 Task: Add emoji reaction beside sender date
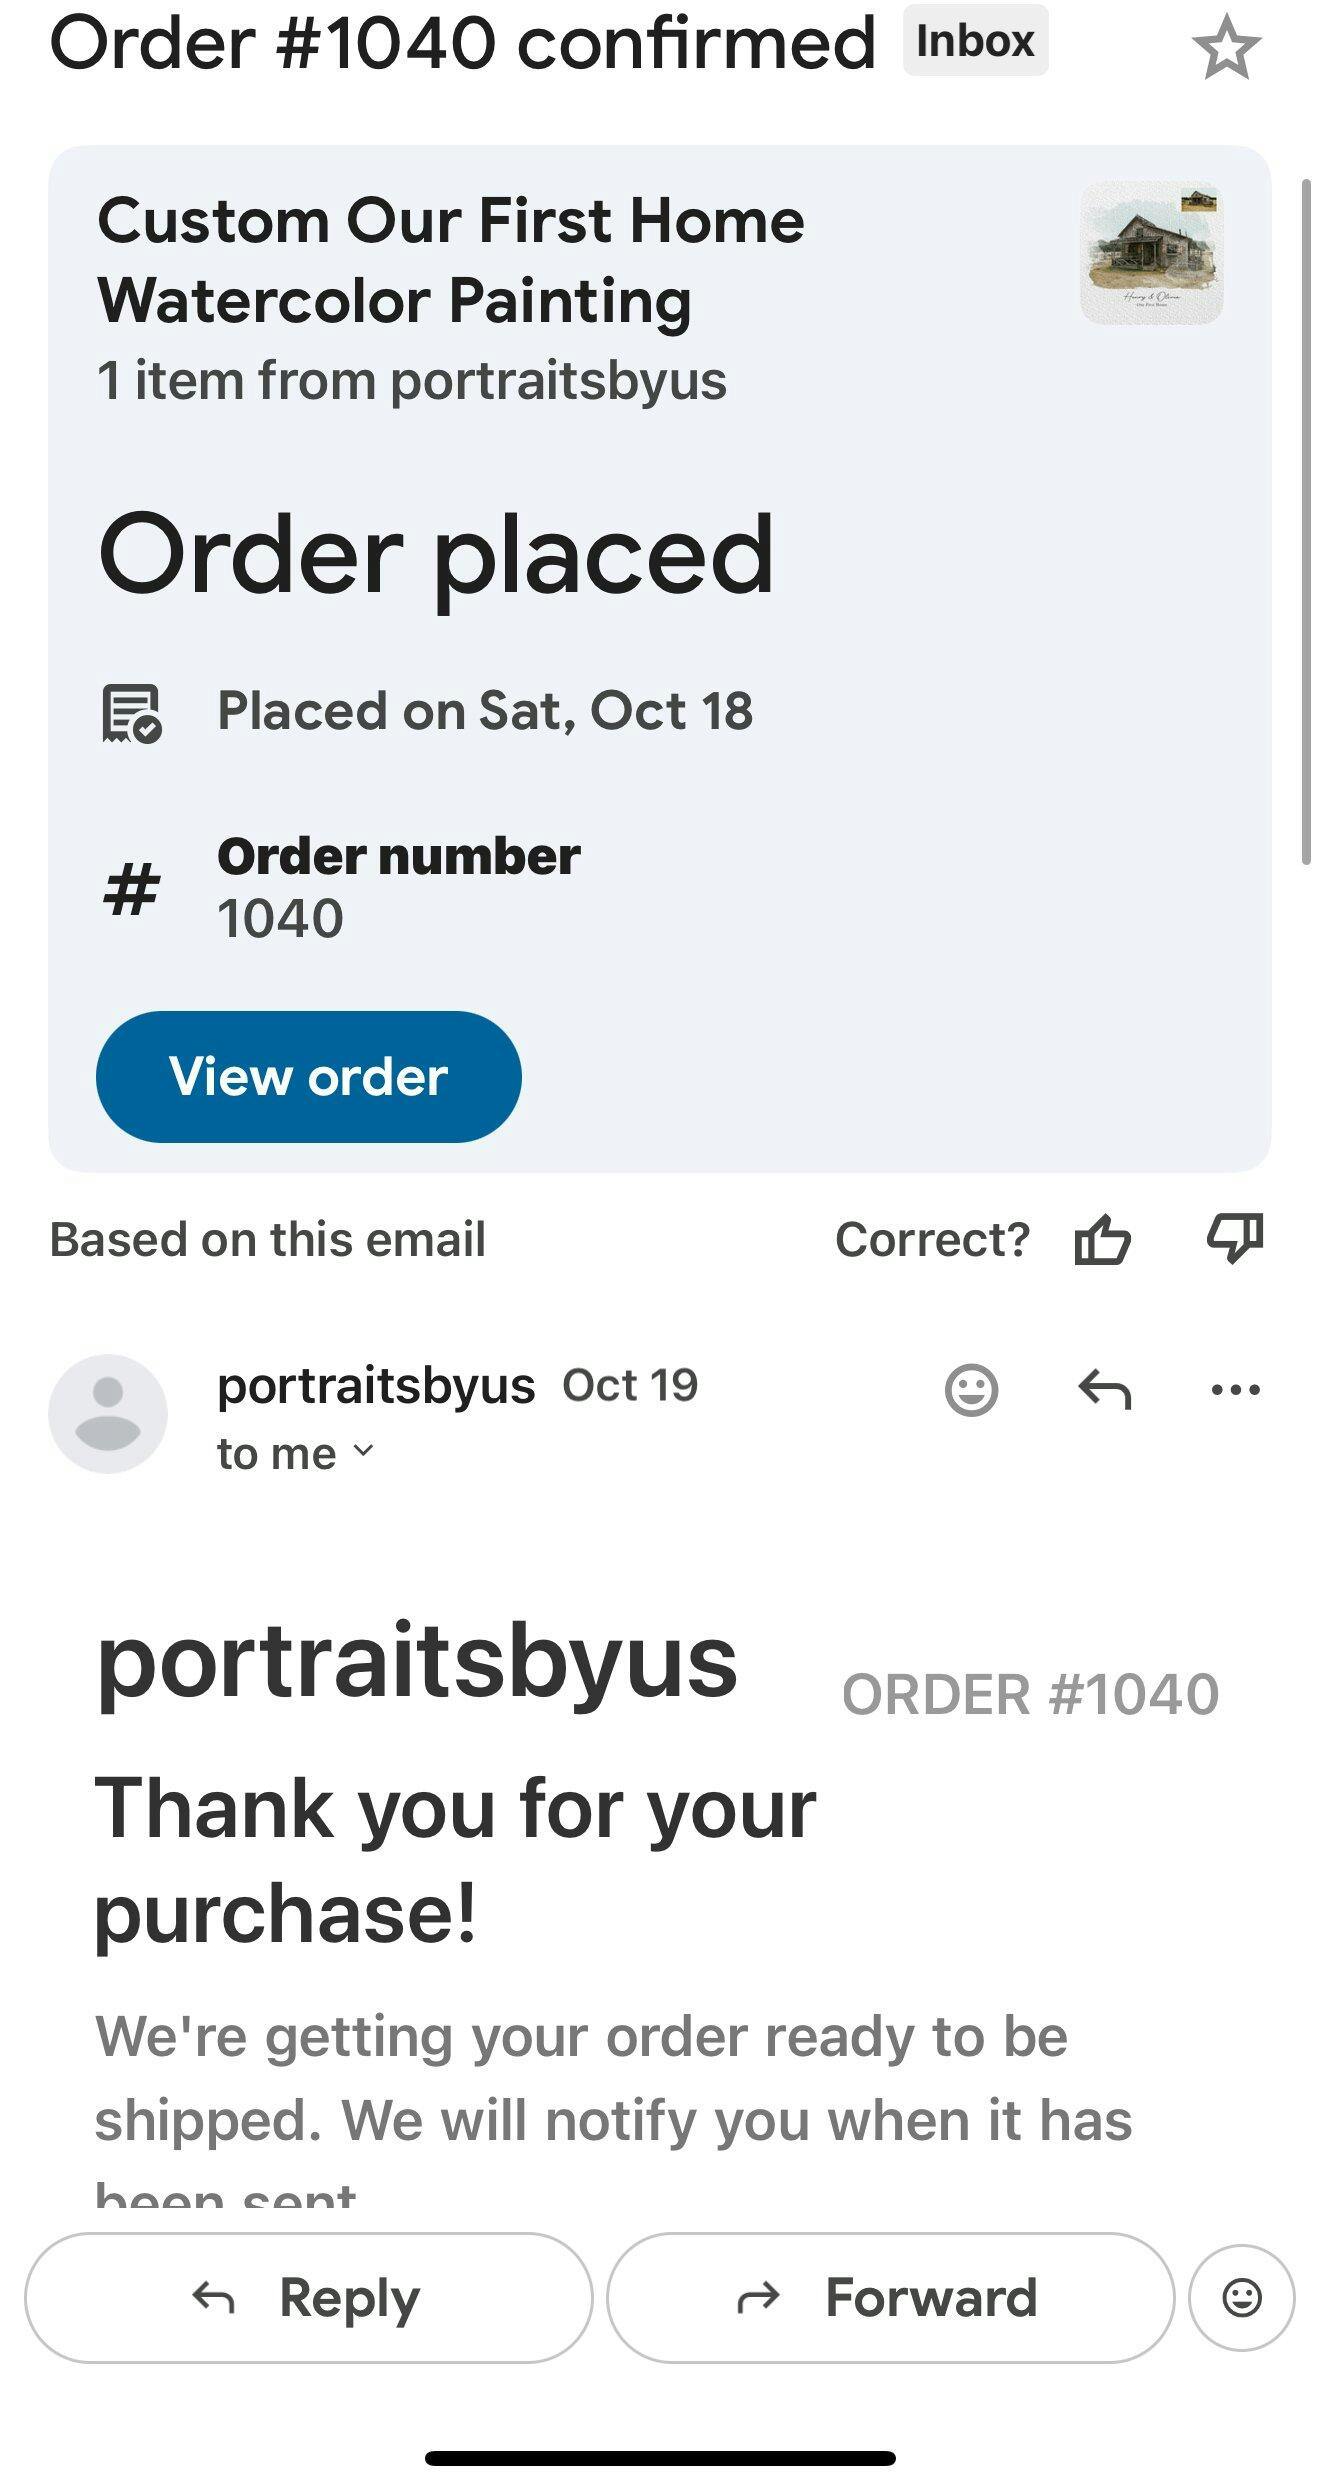click(x=971, y=1390)
